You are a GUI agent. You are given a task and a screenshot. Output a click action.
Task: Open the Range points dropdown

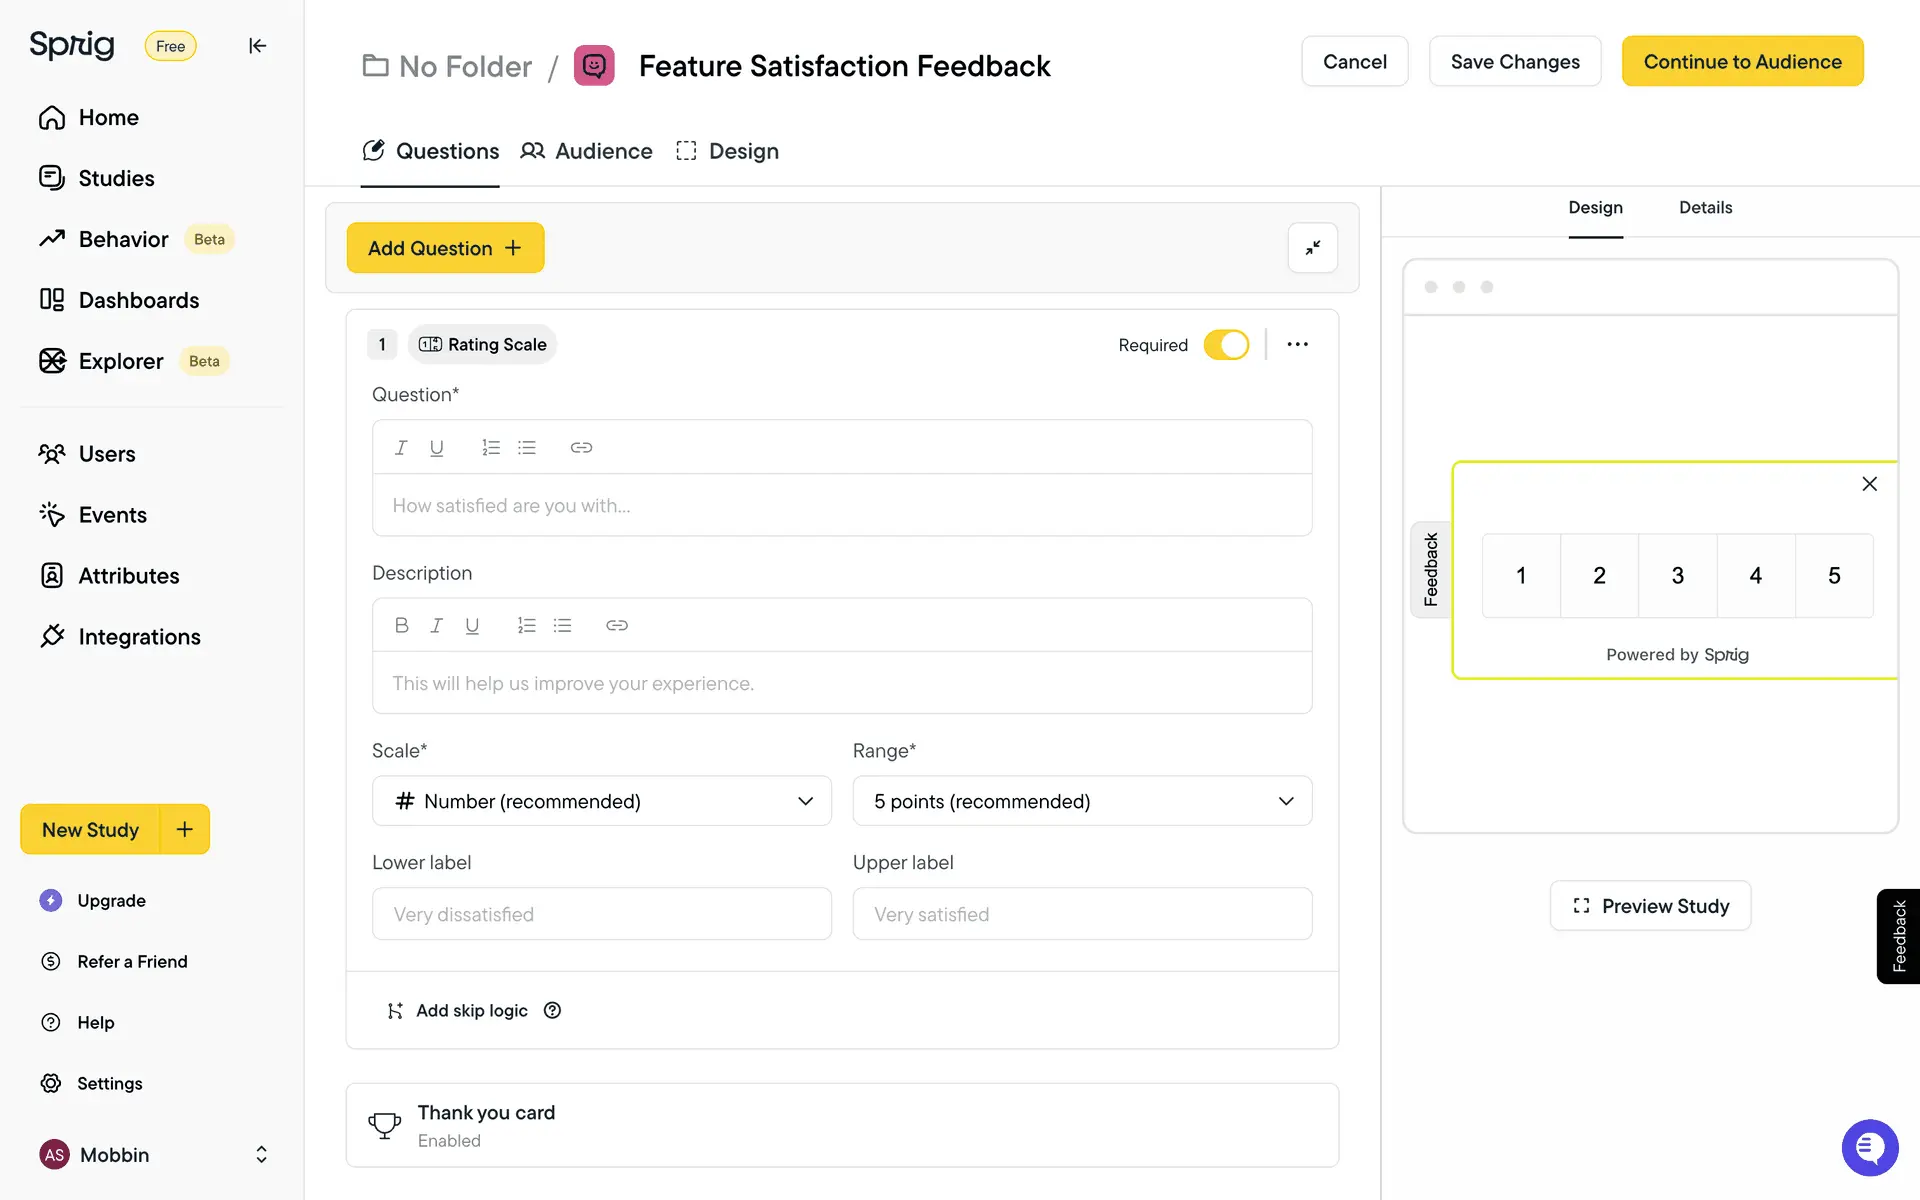pyautogui.click(x=1082, y=801)
